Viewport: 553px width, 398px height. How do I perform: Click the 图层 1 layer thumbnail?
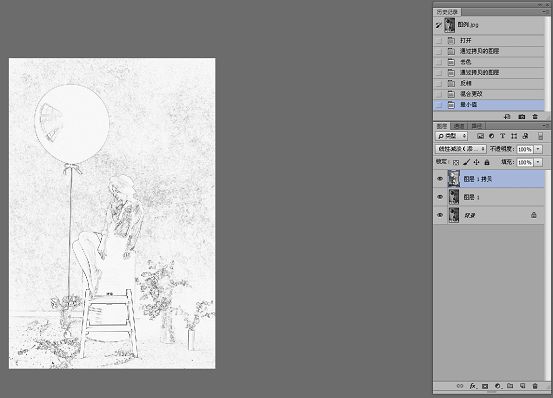click(454, 197)
